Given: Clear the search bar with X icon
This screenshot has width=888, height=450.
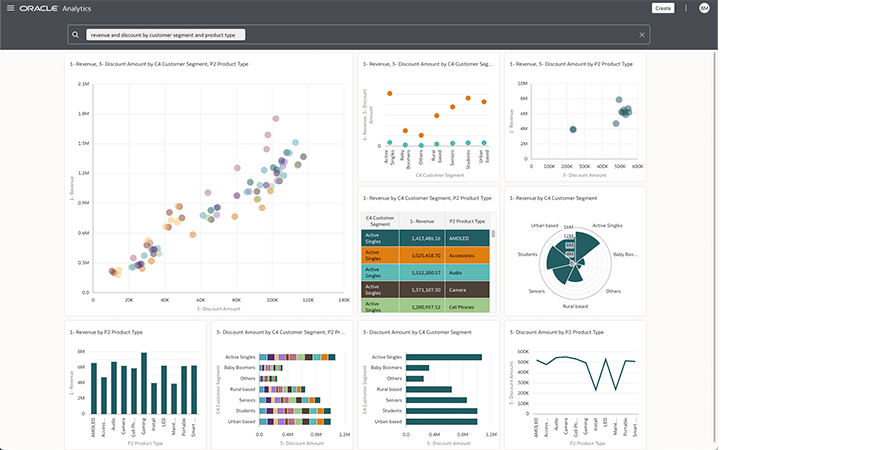Looking at the screenshot, I should 642,34.
